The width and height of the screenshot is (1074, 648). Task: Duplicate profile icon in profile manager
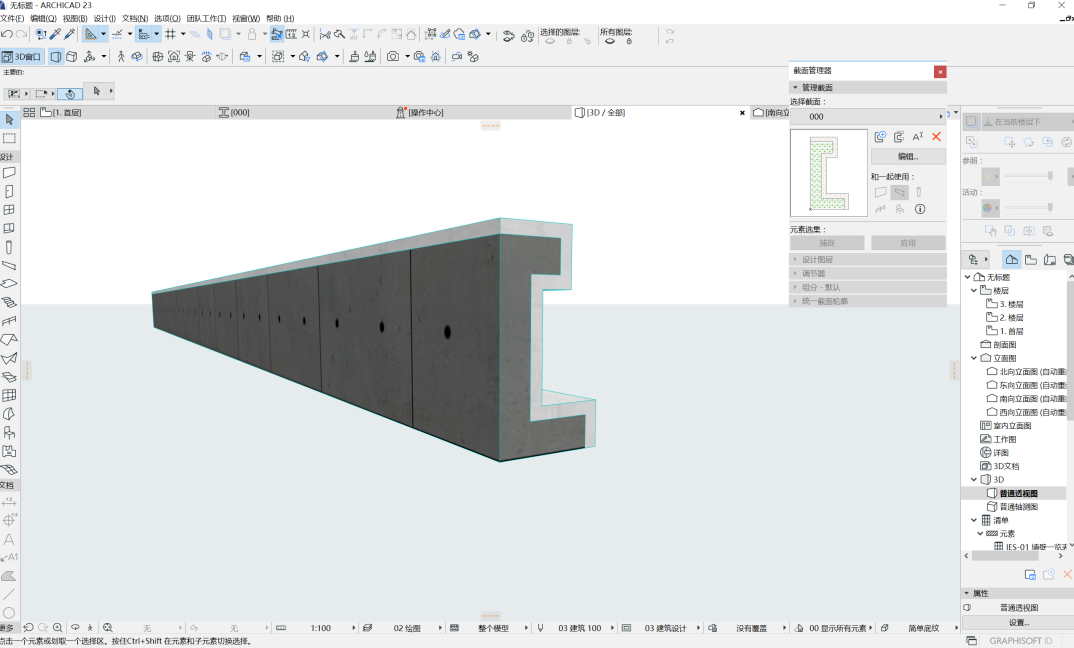pos(899,137)
